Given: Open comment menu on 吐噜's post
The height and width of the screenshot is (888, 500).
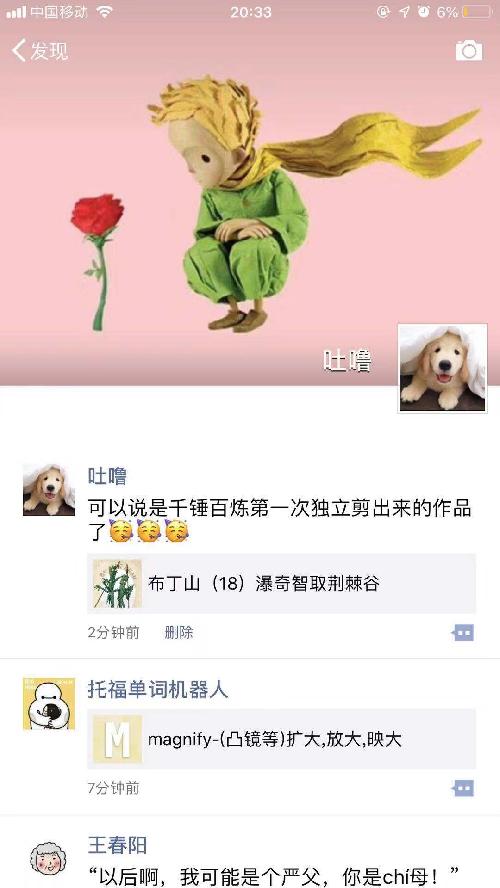Looking at the screenshot, I should coord(463,633).
